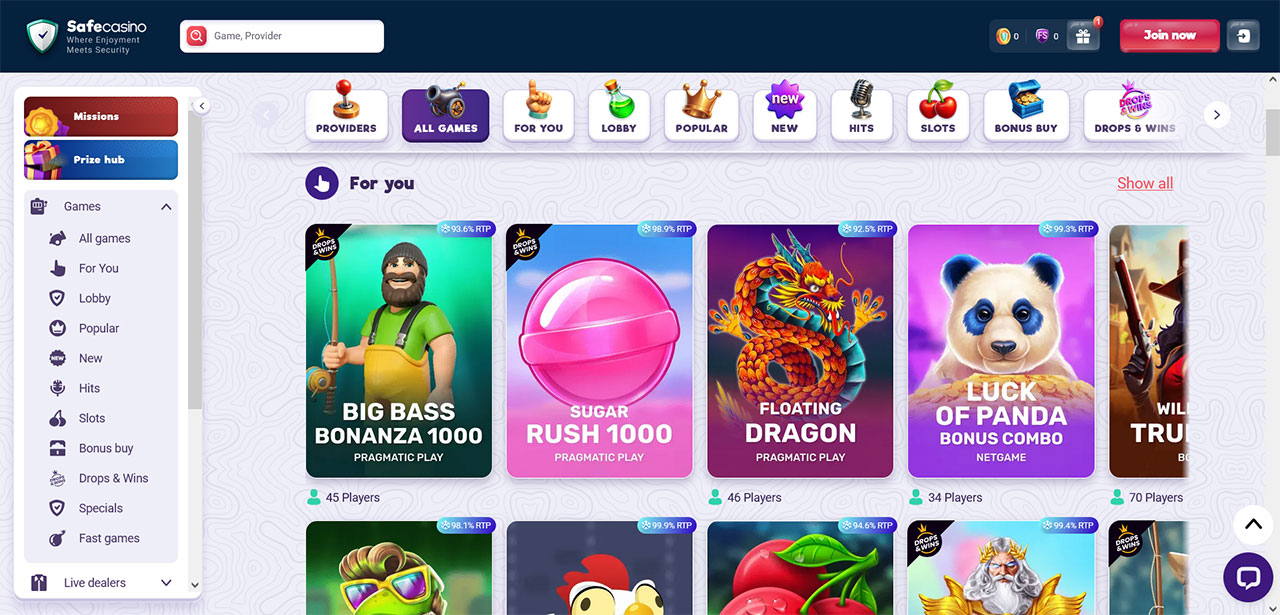Open the Sugar Rush 1000 game thumbnail
Viewport: 1280px width, 615px height.
point(599,351)
